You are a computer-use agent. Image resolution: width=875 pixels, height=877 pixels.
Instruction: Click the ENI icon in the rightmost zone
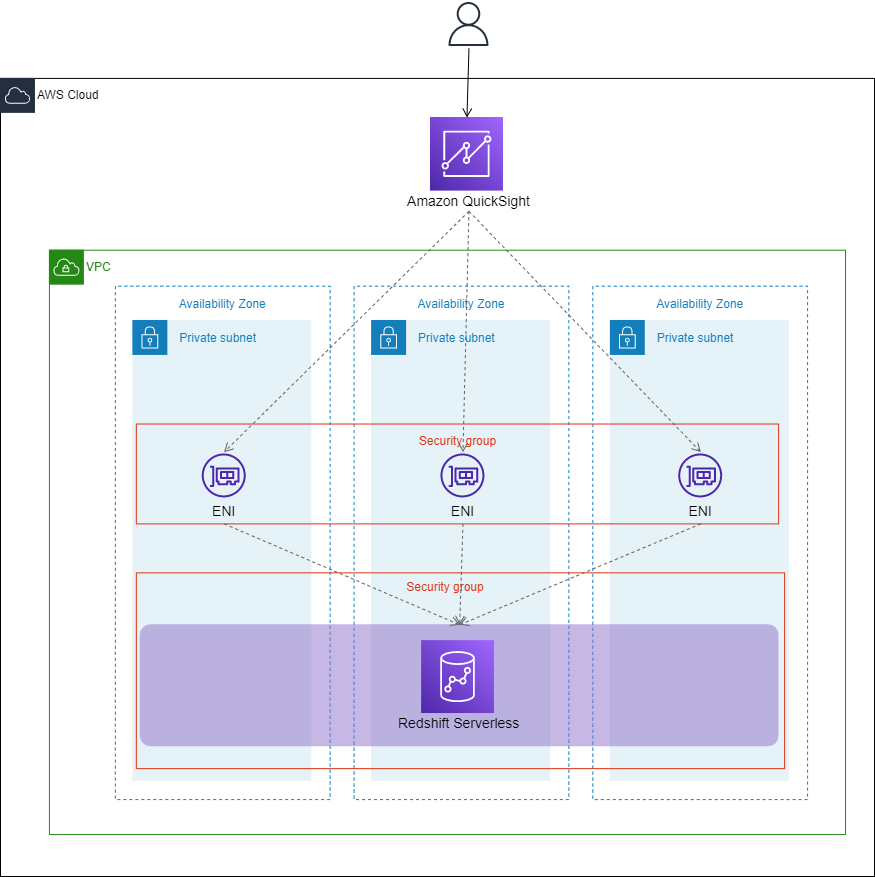point(700,475)
